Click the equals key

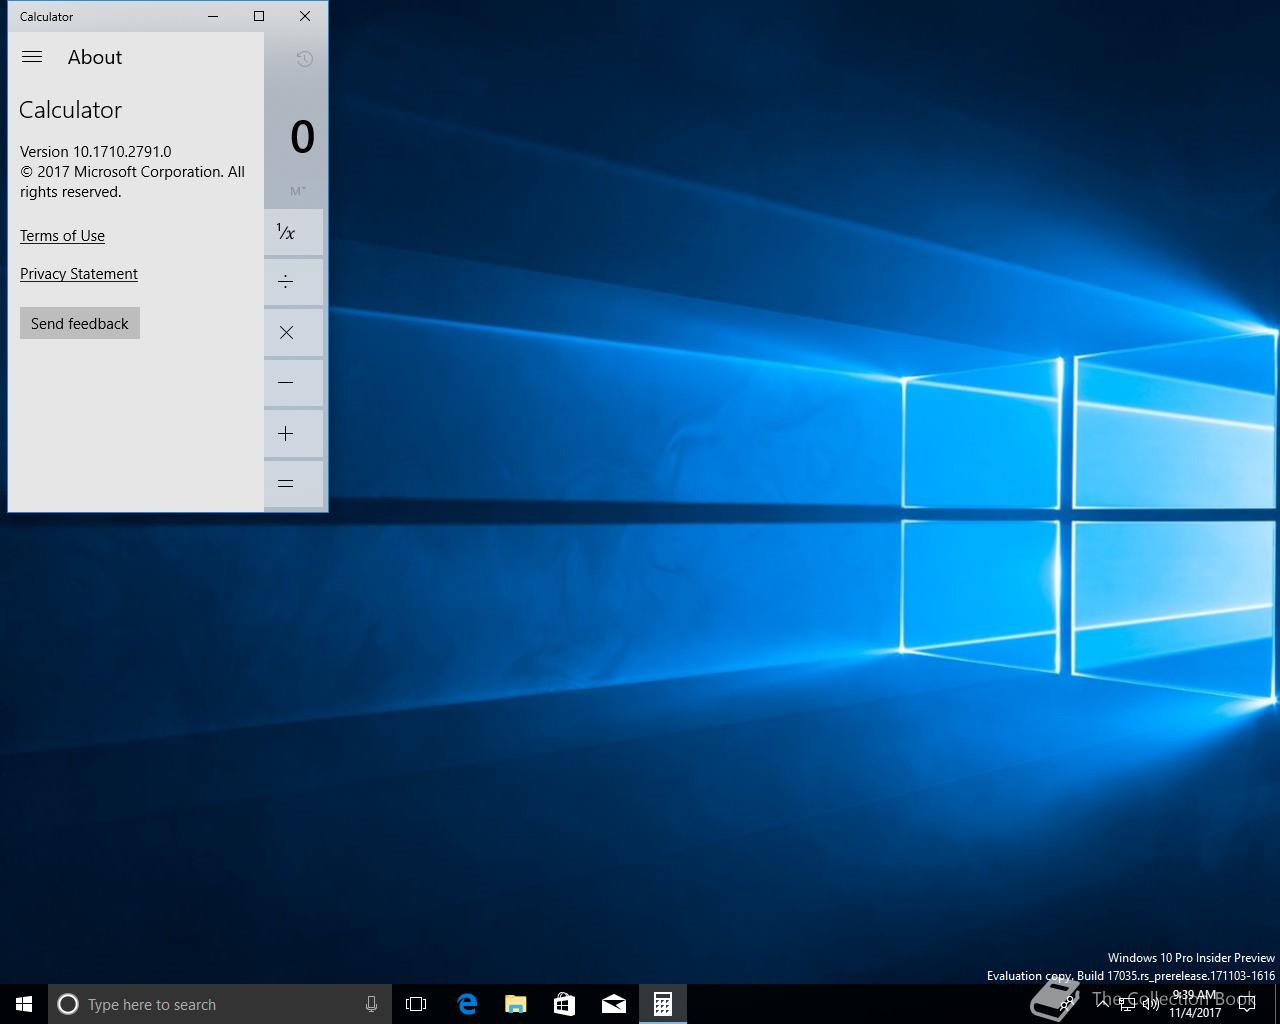click(x=294, y=484)
